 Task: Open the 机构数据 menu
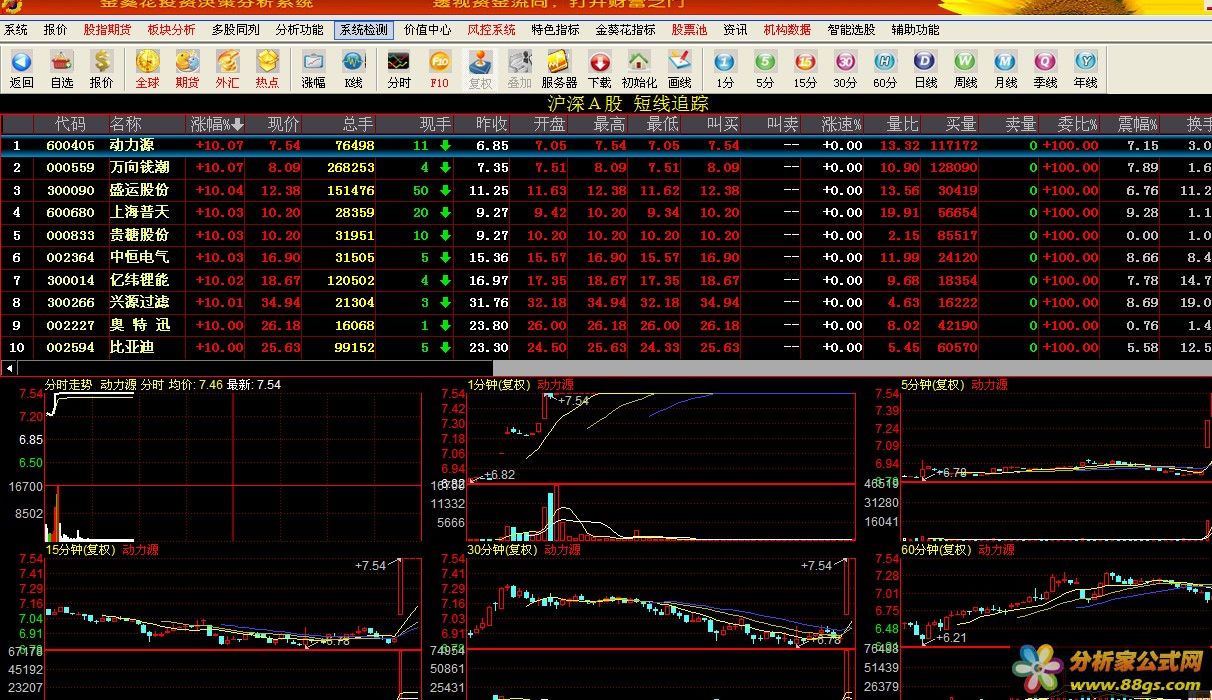pyautogui.click(x=787, y=30)
